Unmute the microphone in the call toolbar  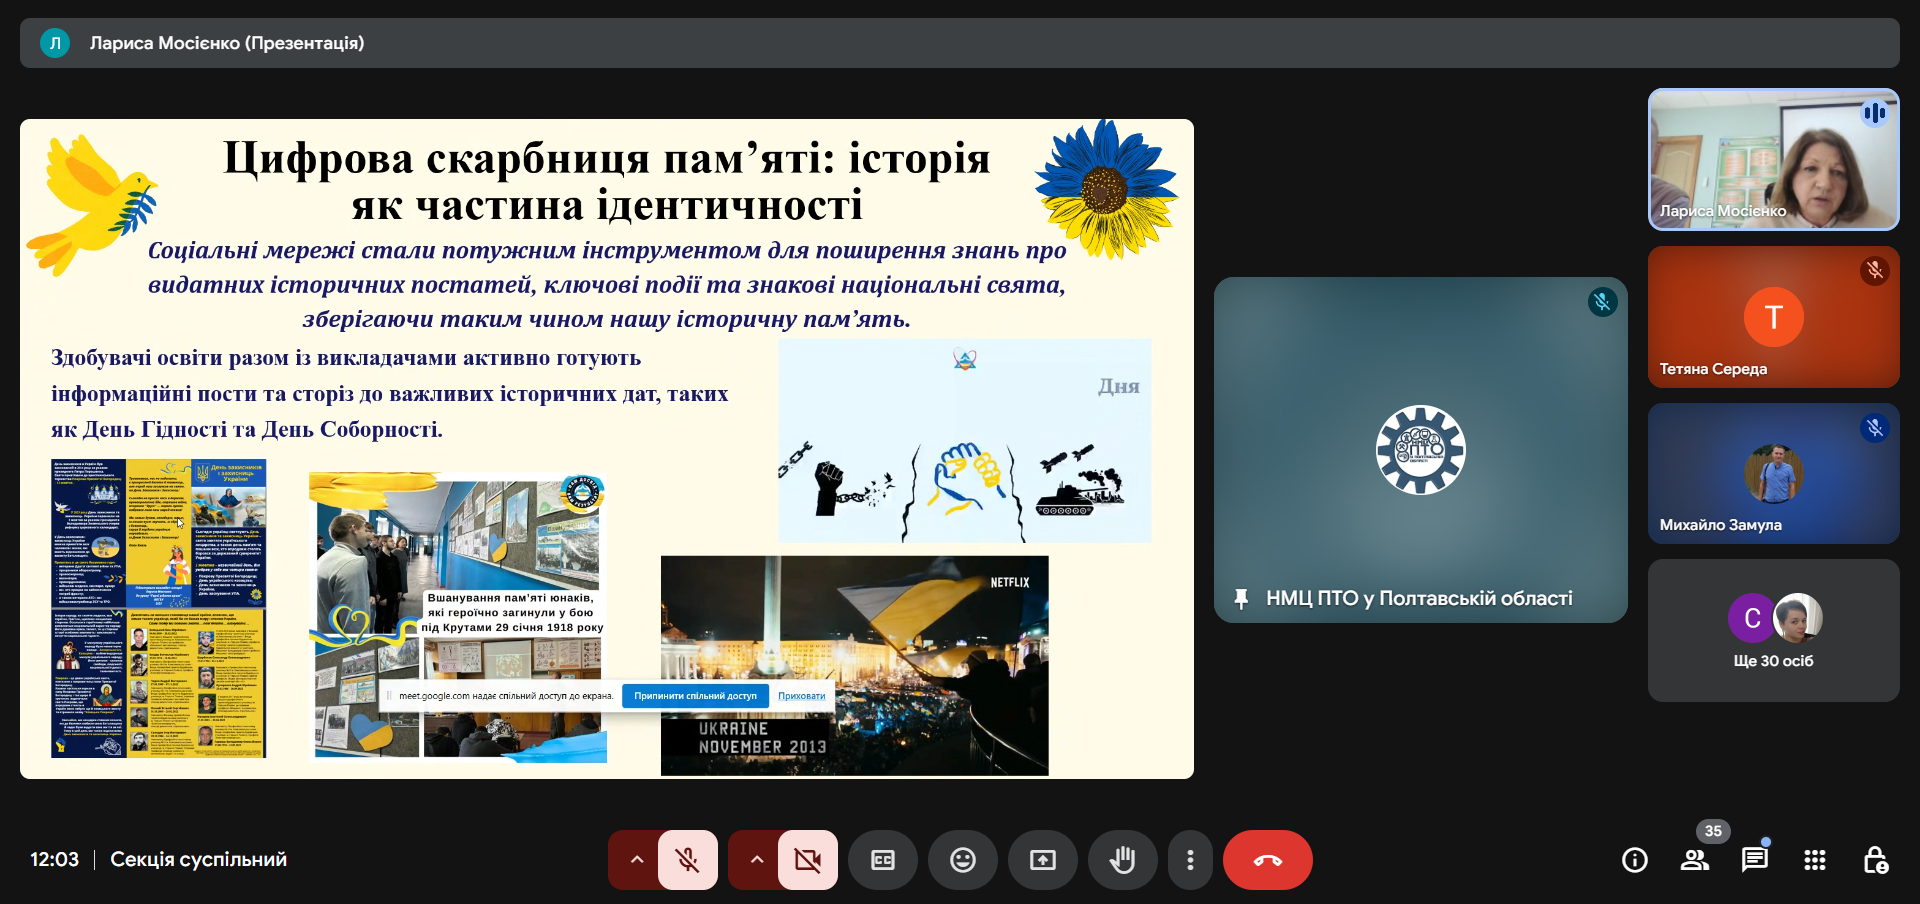(688, 860)
